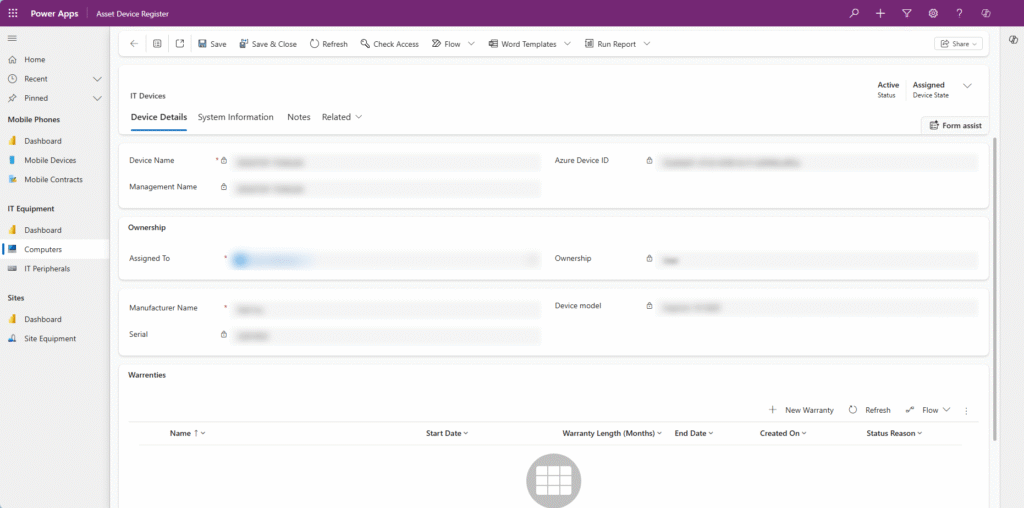Switch to the Notes tab
This screenshot has height=508, width=1024.
[x=298, y=117]
